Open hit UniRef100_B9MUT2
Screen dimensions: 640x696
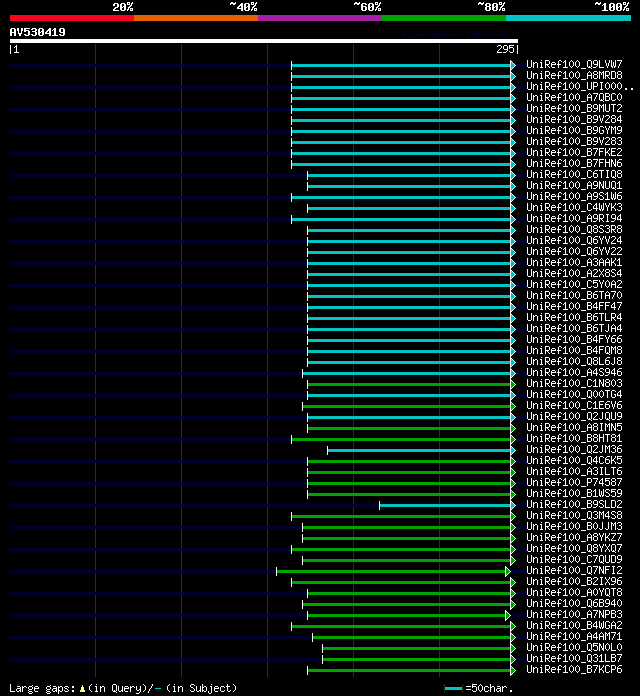[574, 108]
